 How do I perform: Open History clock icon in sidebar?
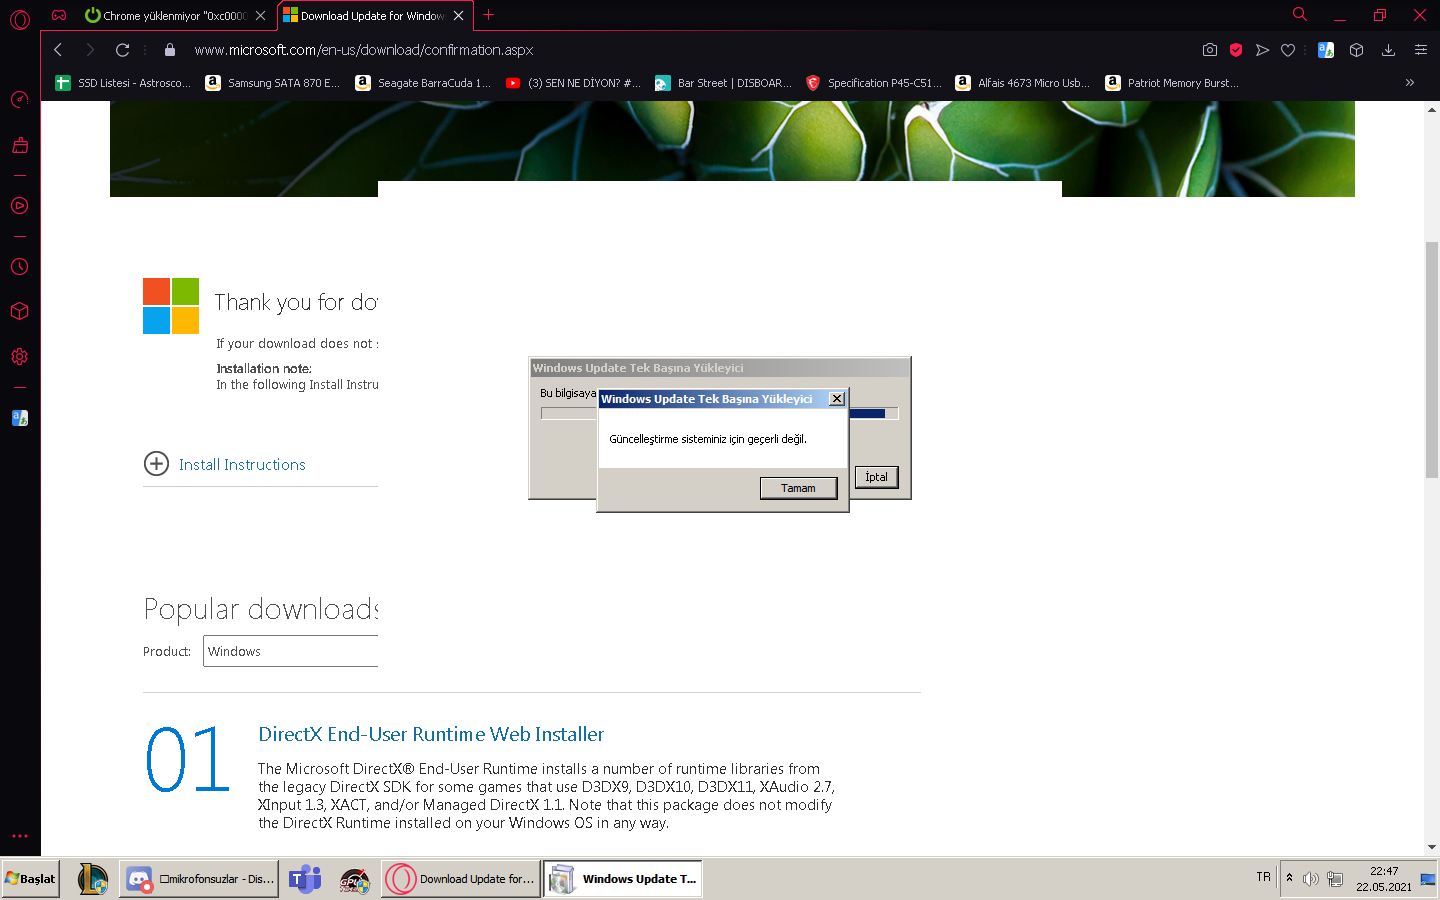(x=20, y=267)
